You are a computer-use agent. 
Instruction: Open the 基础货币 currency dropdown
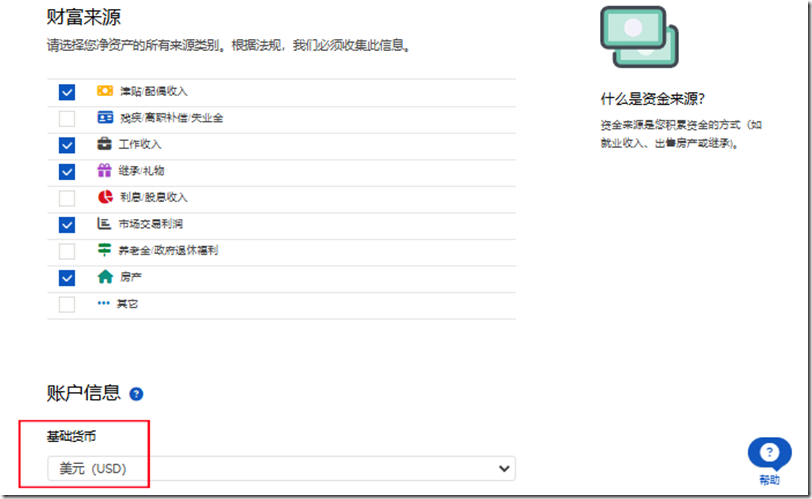point(281,468)
